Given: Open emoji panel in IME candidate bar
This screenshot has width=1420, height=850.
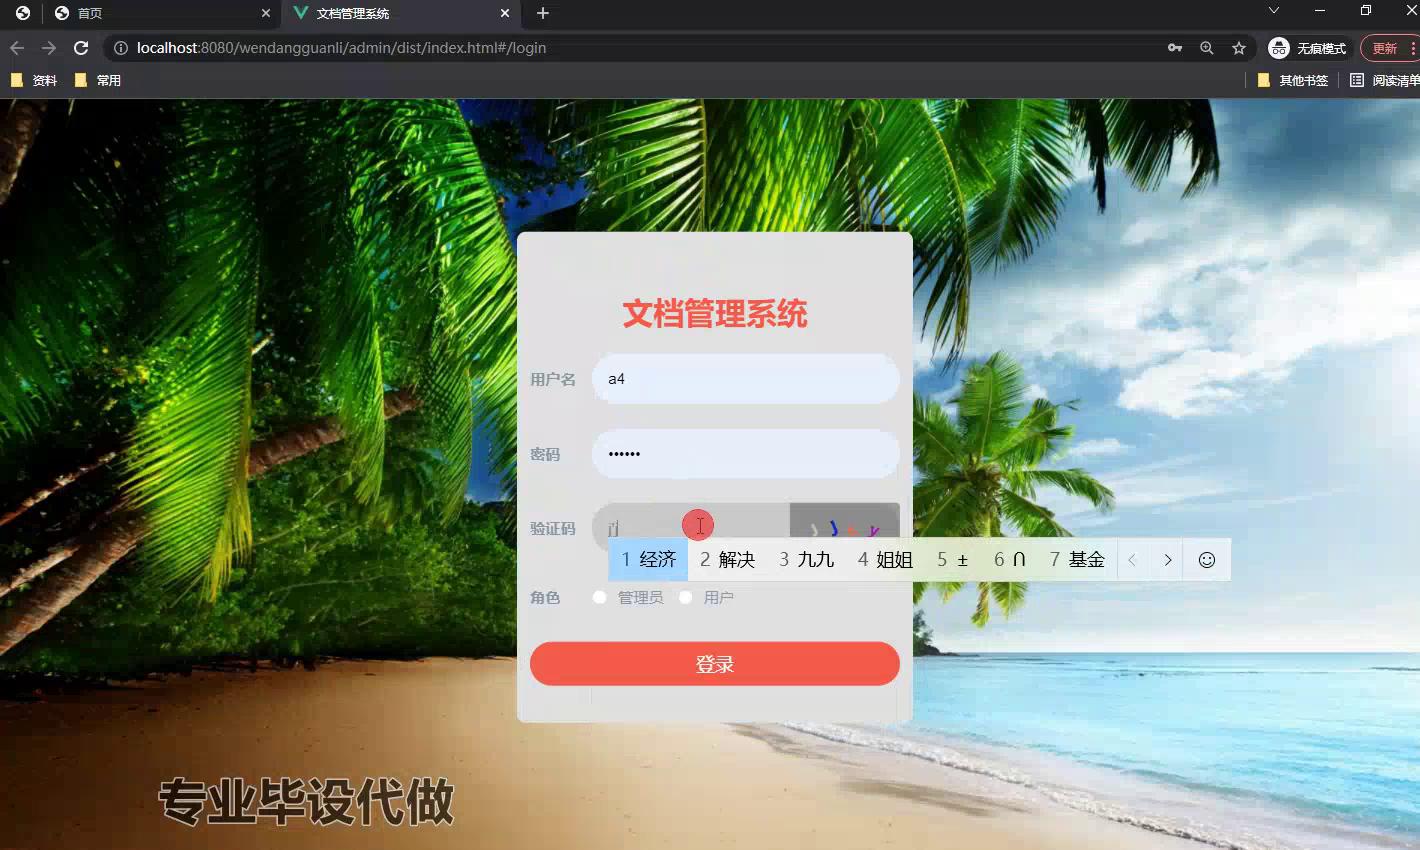Looking at the screenshot, I should [1207, 560].
